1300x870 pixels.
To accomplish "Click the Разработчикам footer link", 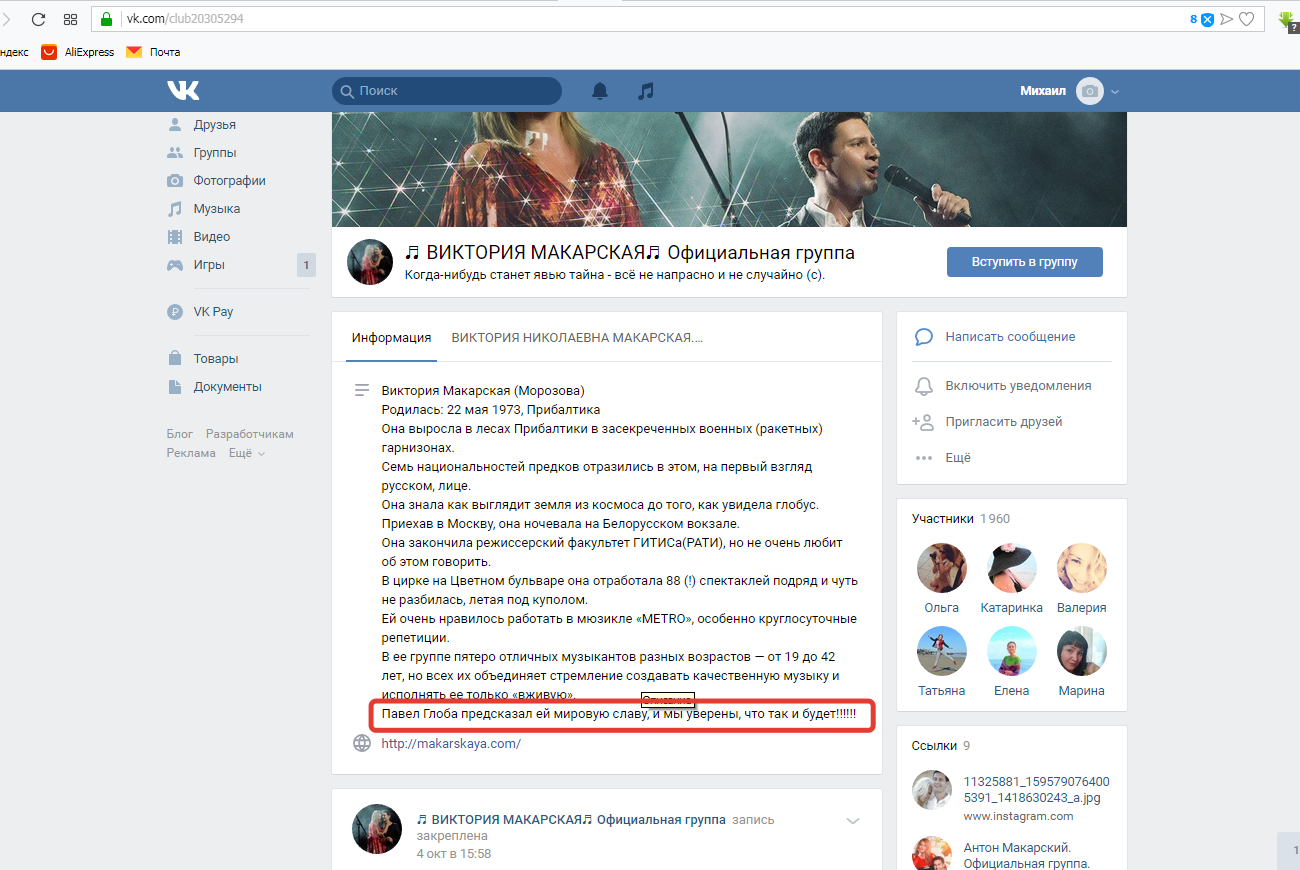I will 250,434.
